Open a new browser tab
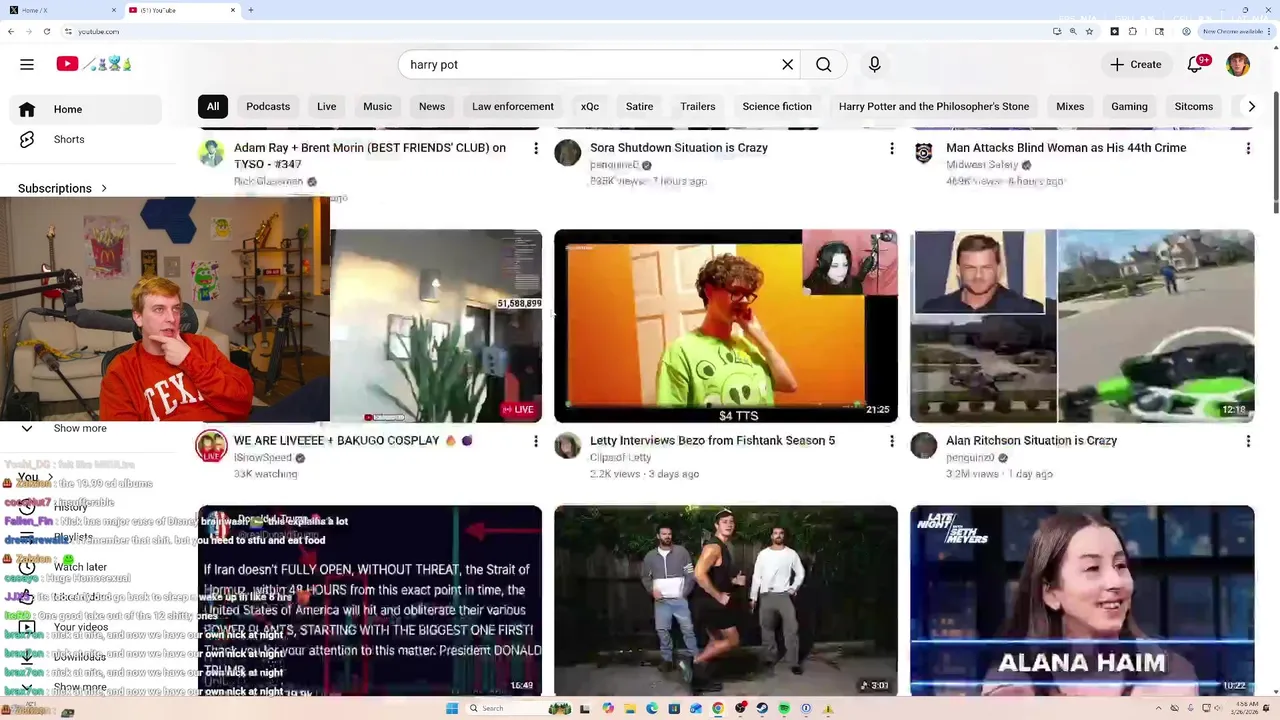The width and height of the screenshot is (1280, 720). pos(250,10)
